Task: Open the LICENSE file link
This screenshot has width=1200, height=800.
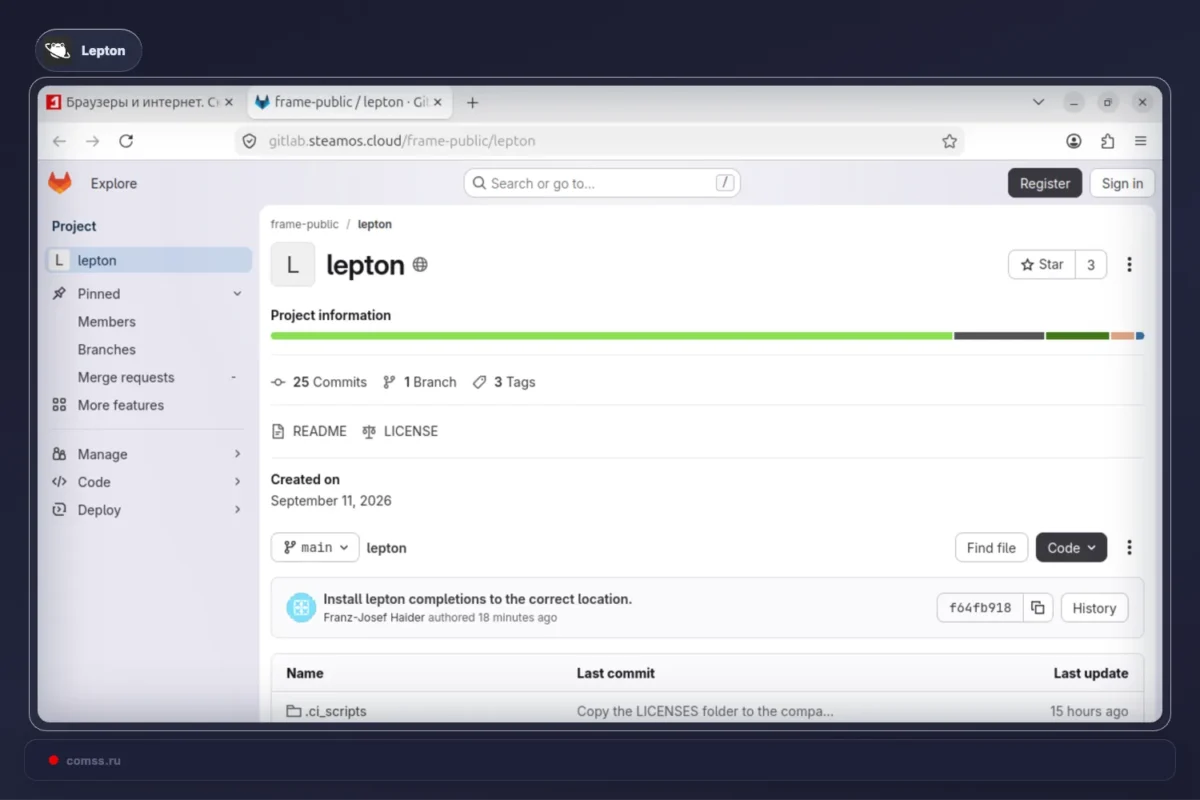Action: pos(400,431)
